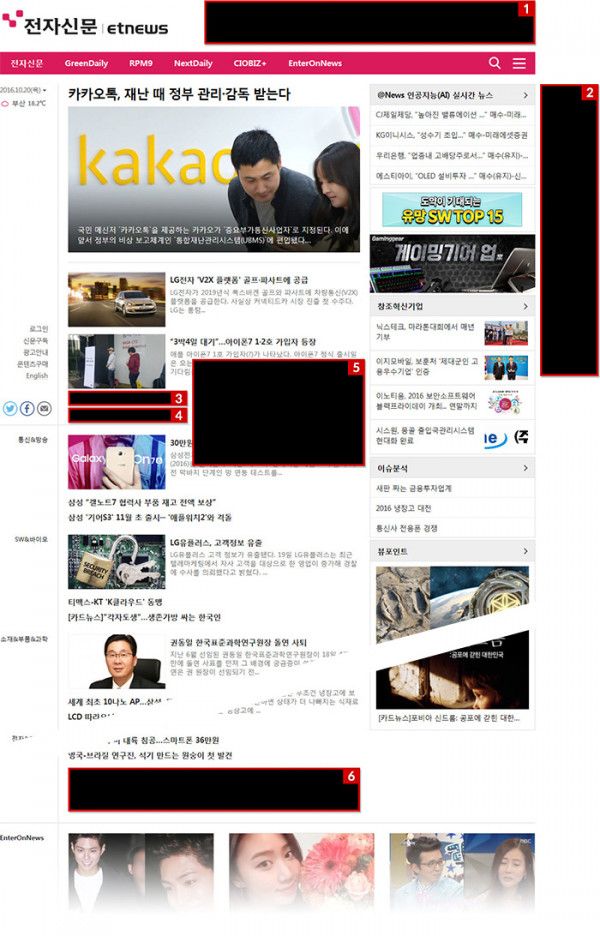Expand the 뷰포인트 section arrow
Screen dimensions: 600x936
click(525, 551)
